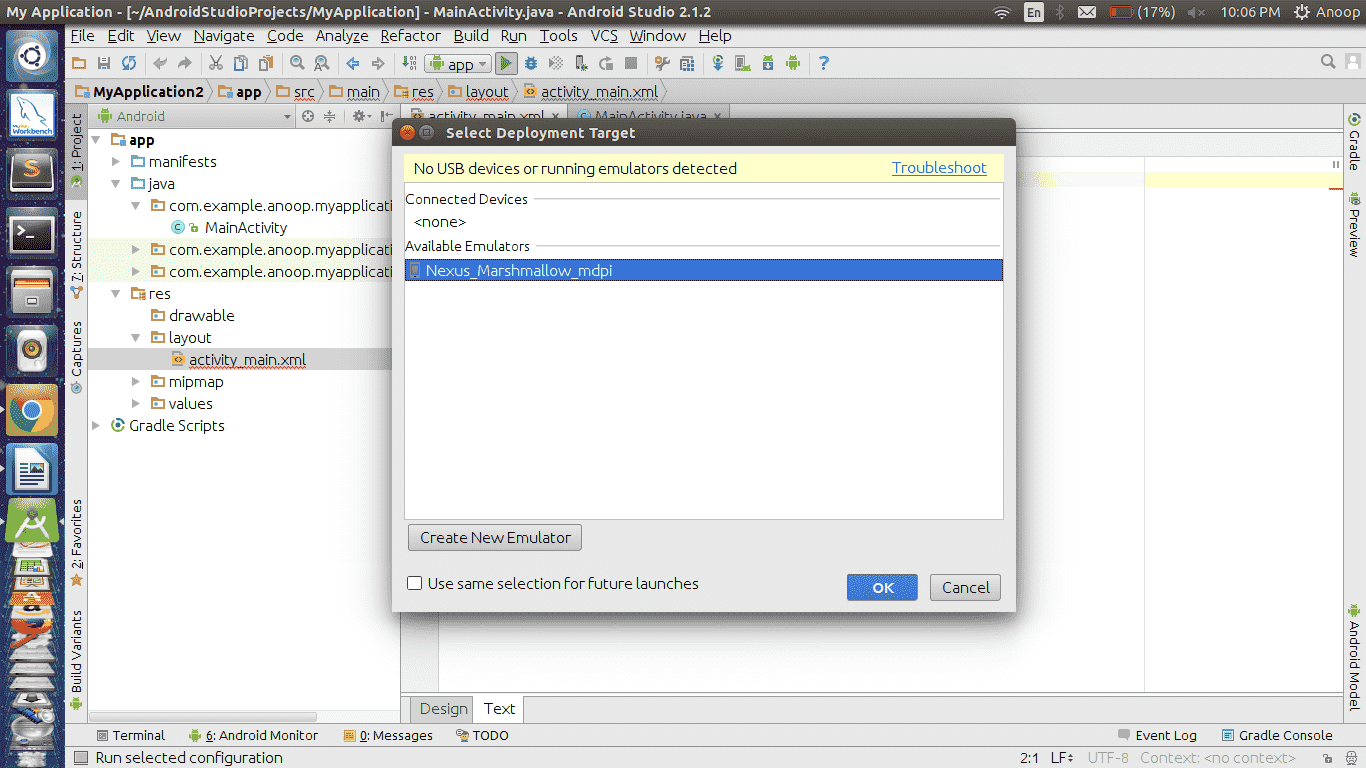Enable Use same selection for future launches
The image size is (1366, 768).
(x=414, y=583)
